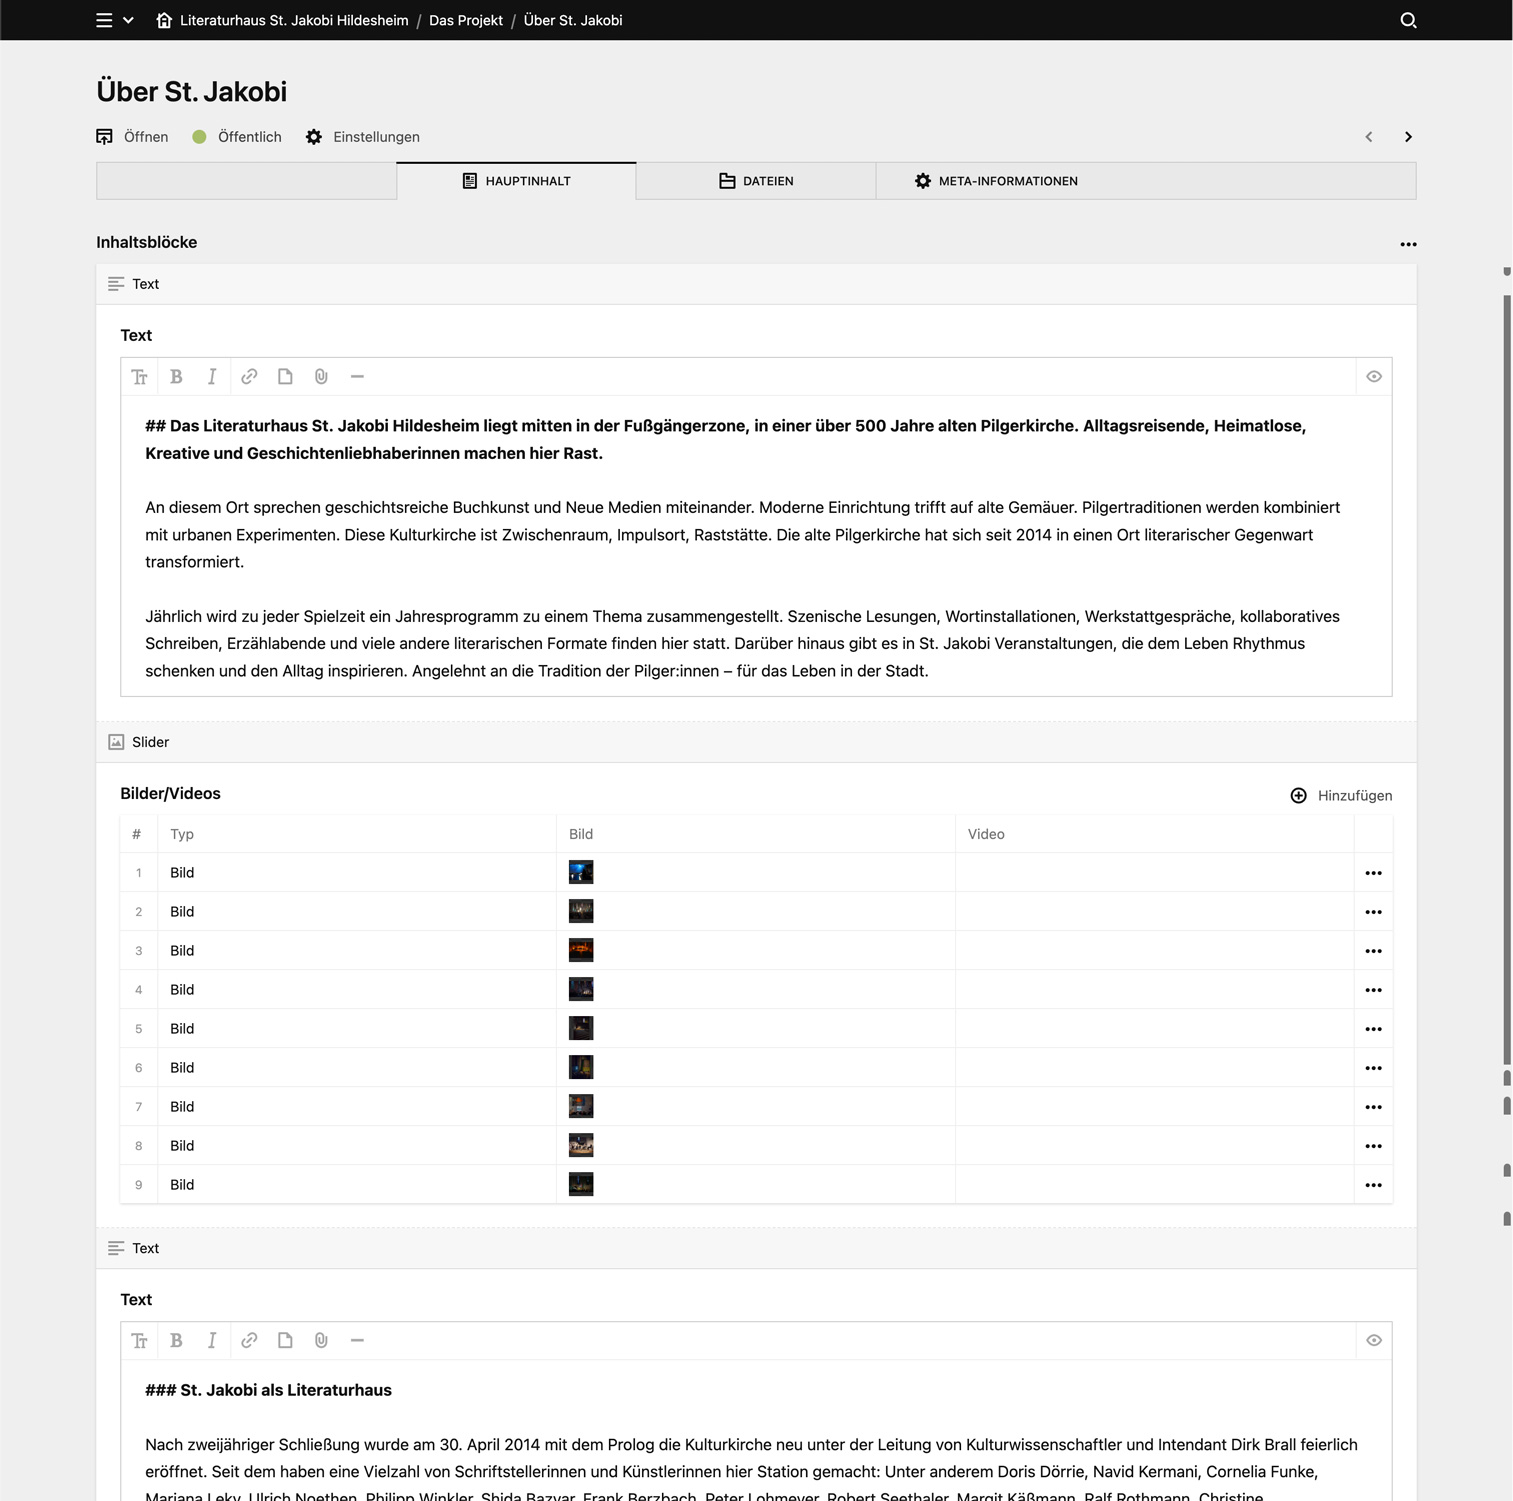Viewport: 1513px width, 1501px height.
Task: Open thumbnail of slider row 3
Action: point(581,950)
